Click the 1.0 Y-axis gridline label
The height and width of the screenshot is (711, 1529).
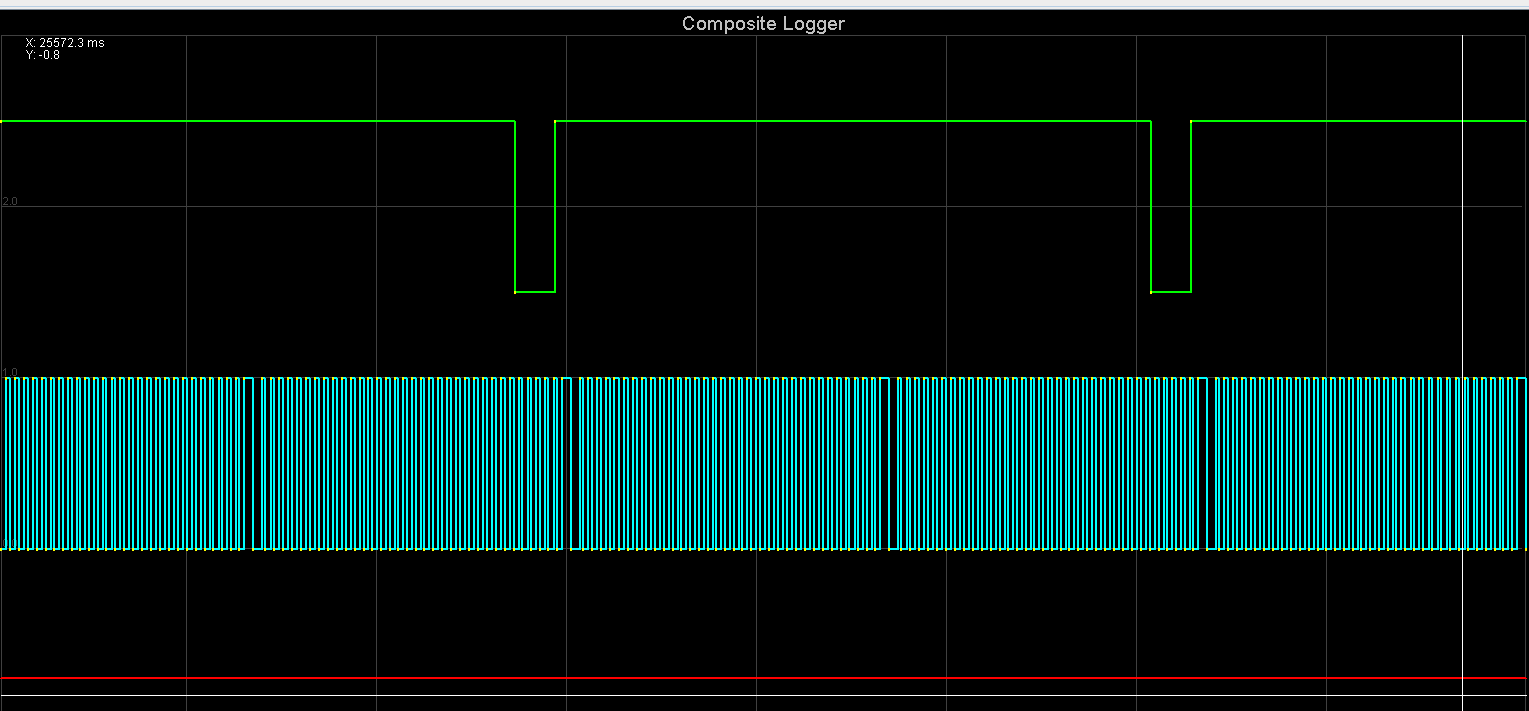pos(10,372)
